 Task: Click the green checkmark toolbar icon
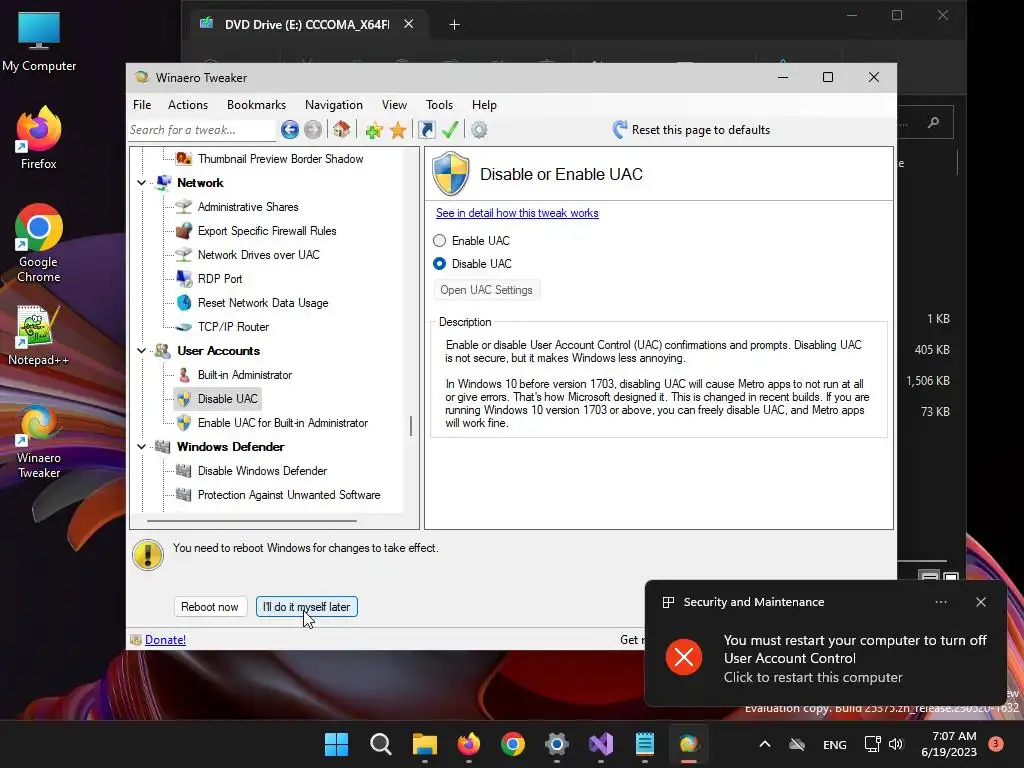pos(450,129)
